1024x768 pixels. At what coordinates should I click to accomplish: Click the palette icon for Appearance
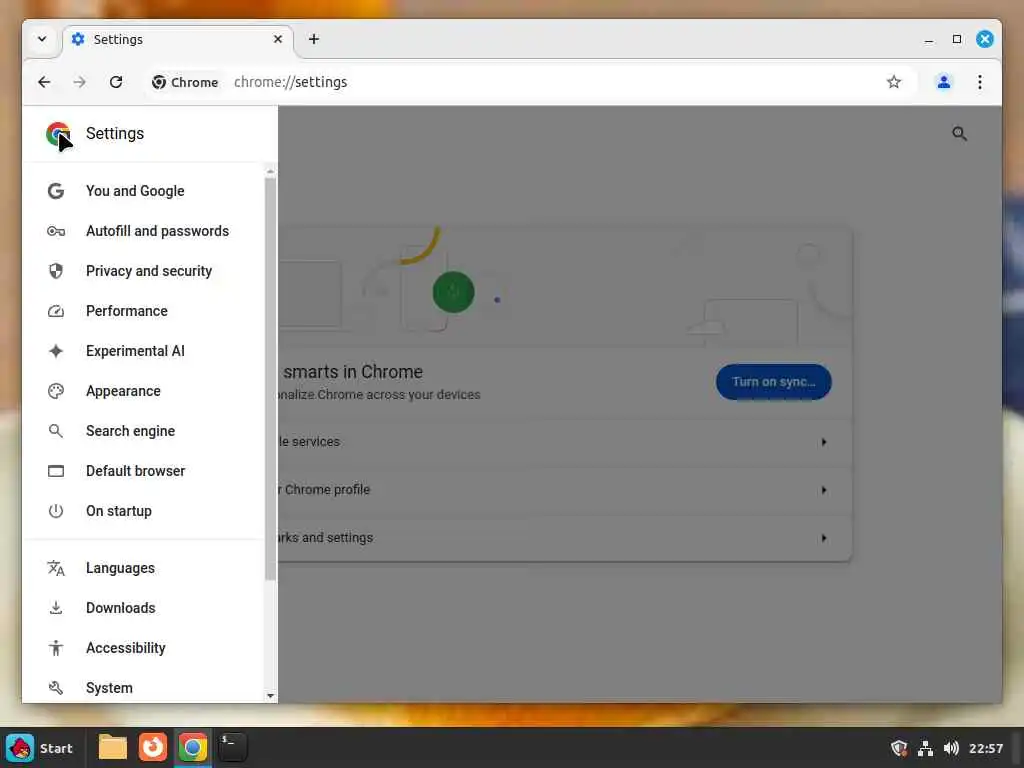pyautogui.click(x=56, y=391)
